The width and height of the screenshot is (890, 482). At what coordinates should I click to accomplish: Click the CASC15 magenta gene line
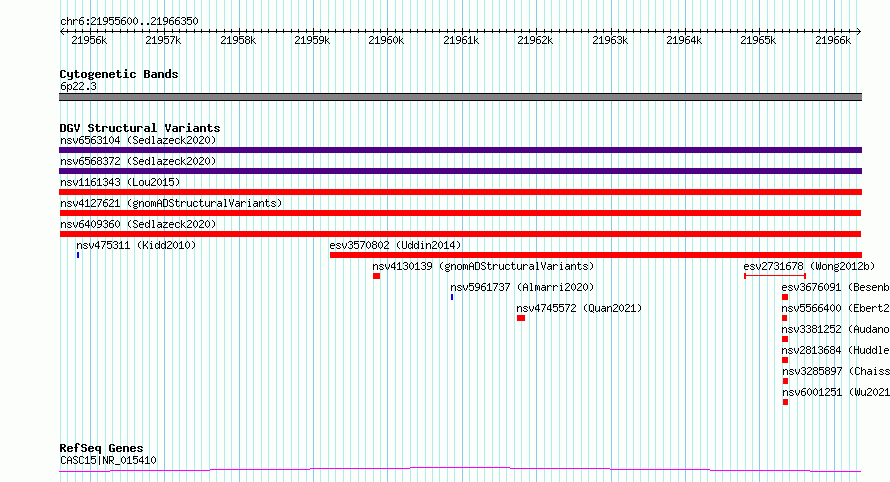[x=460, y=470]
